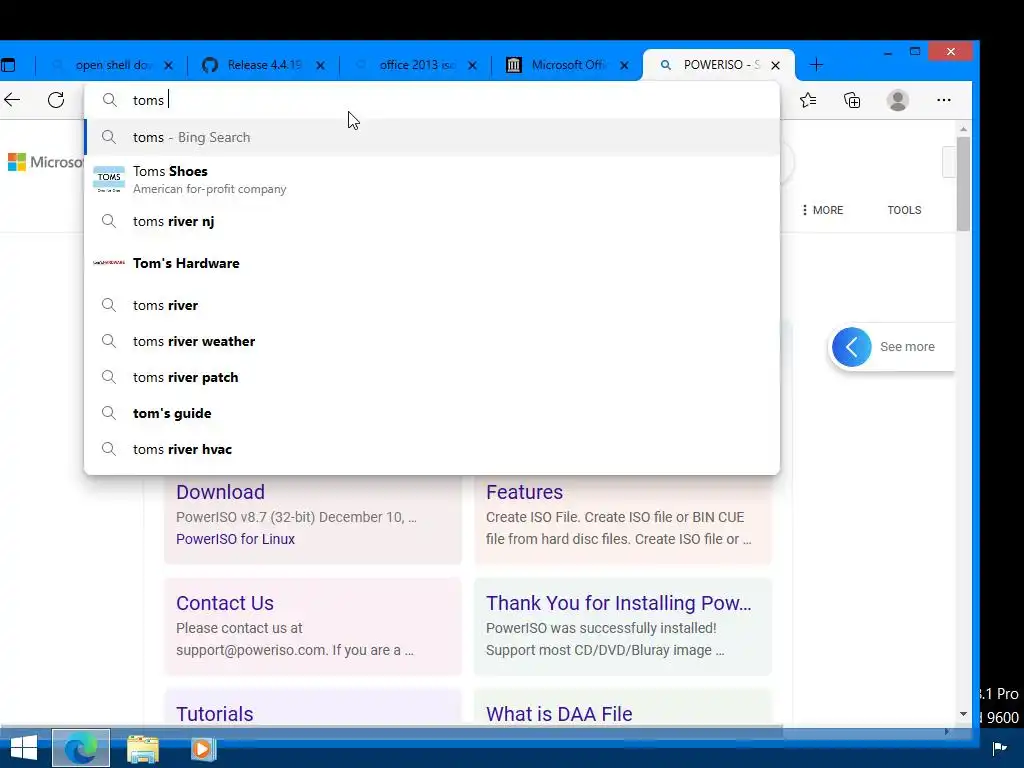Select the 'toms river nj' suggestion
Image resolution: width=1024 pixels, height=768 pixels.
point(432,221)
